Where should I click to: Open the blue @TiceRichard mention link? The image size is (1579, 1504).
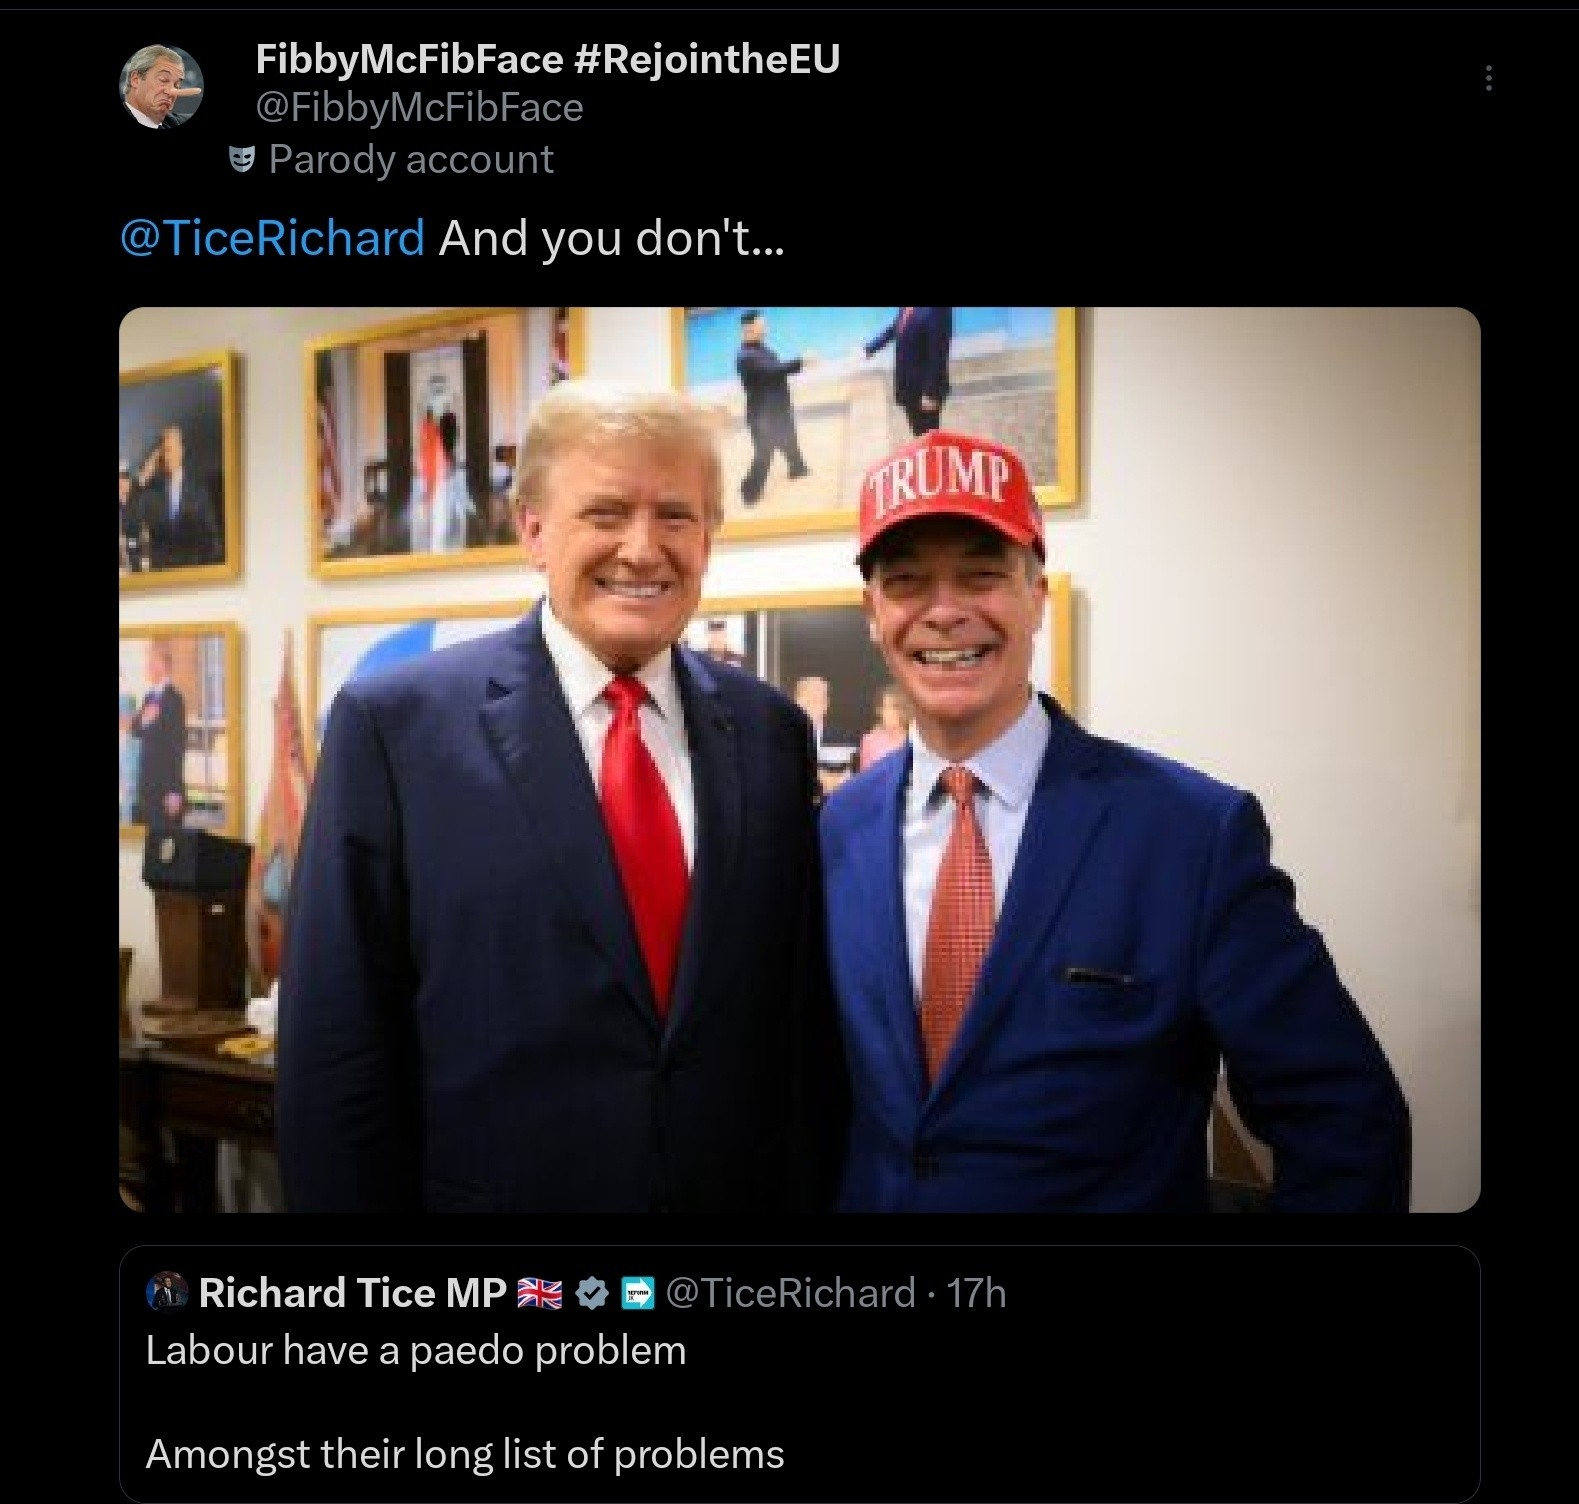272,238
